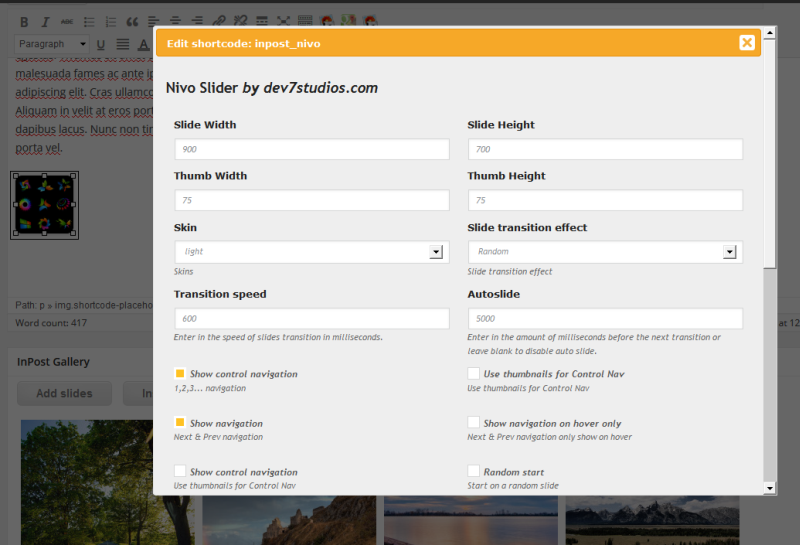Open the Paragraph format dropdown

pyautogui.click(x=52, y=44)
